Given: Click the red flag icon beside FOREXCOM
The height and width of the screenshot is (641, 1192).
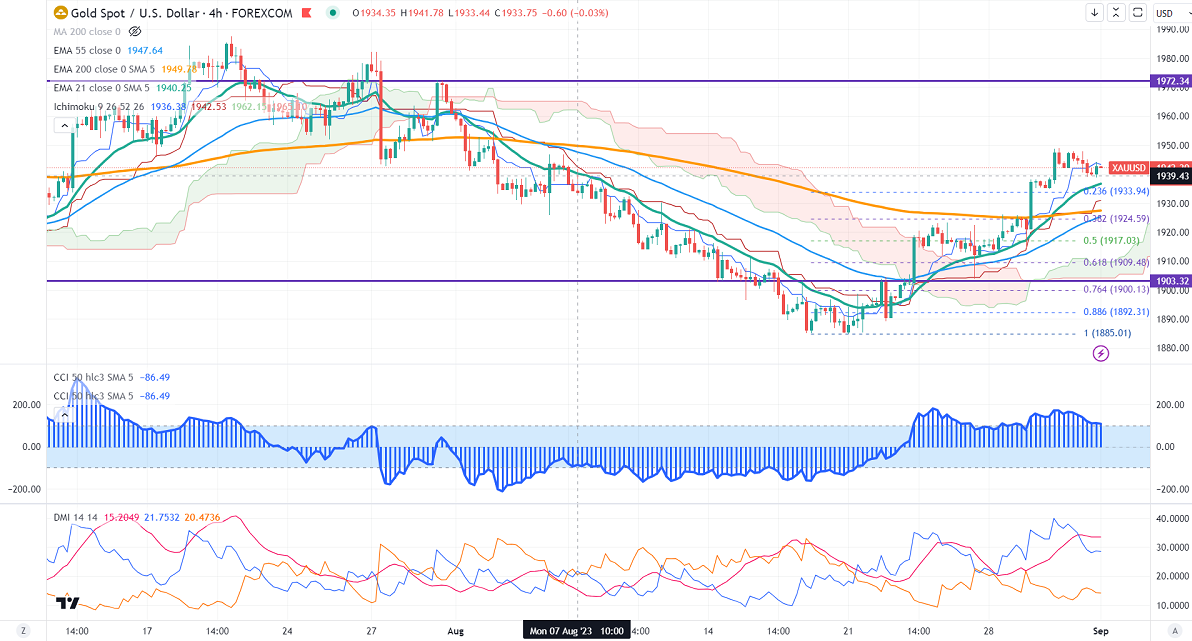Looking at the screenshot, I should (x=306, y=13).
